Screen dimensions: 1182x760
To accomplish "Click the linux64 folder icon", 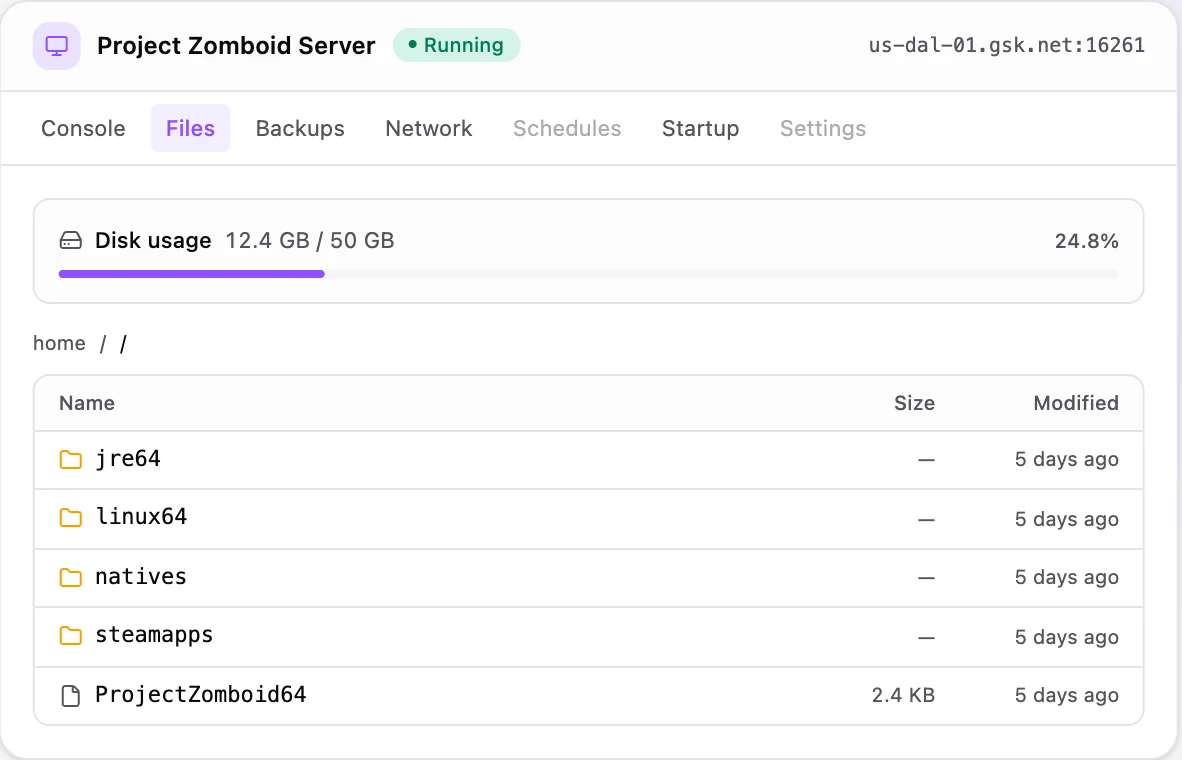I will point(71,517).
